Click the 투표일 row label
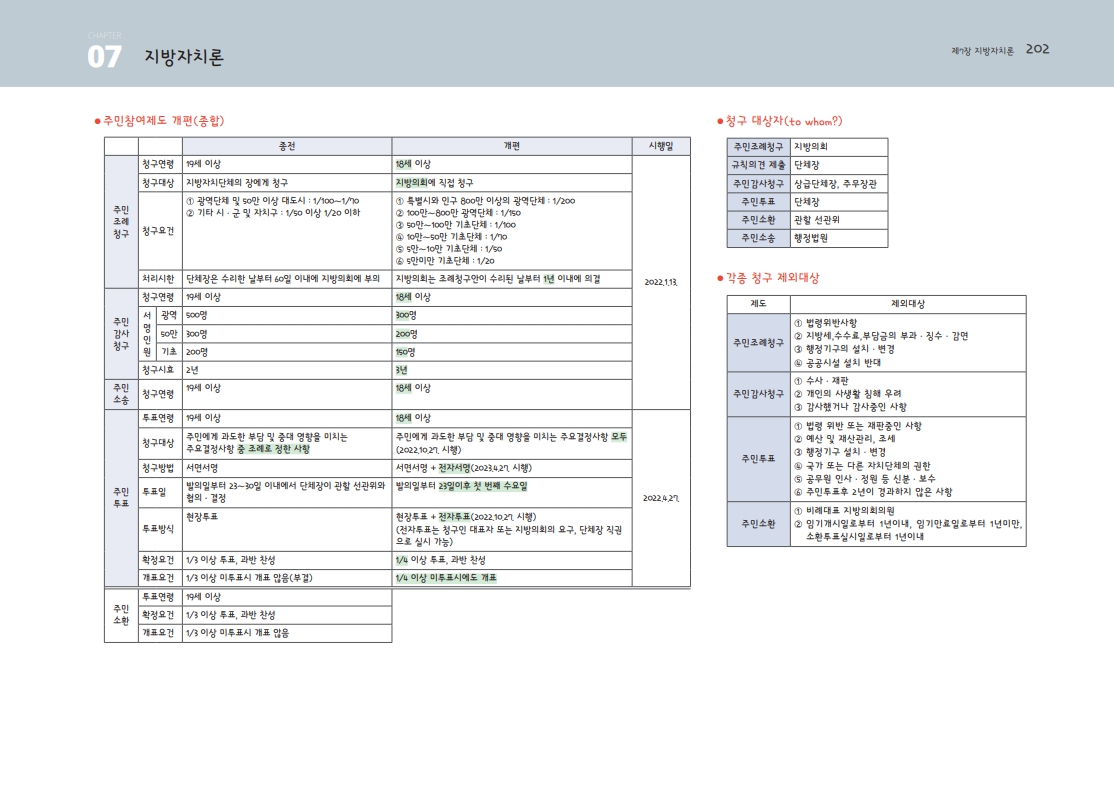1114x786 pixels. click(x=154, y=492)
